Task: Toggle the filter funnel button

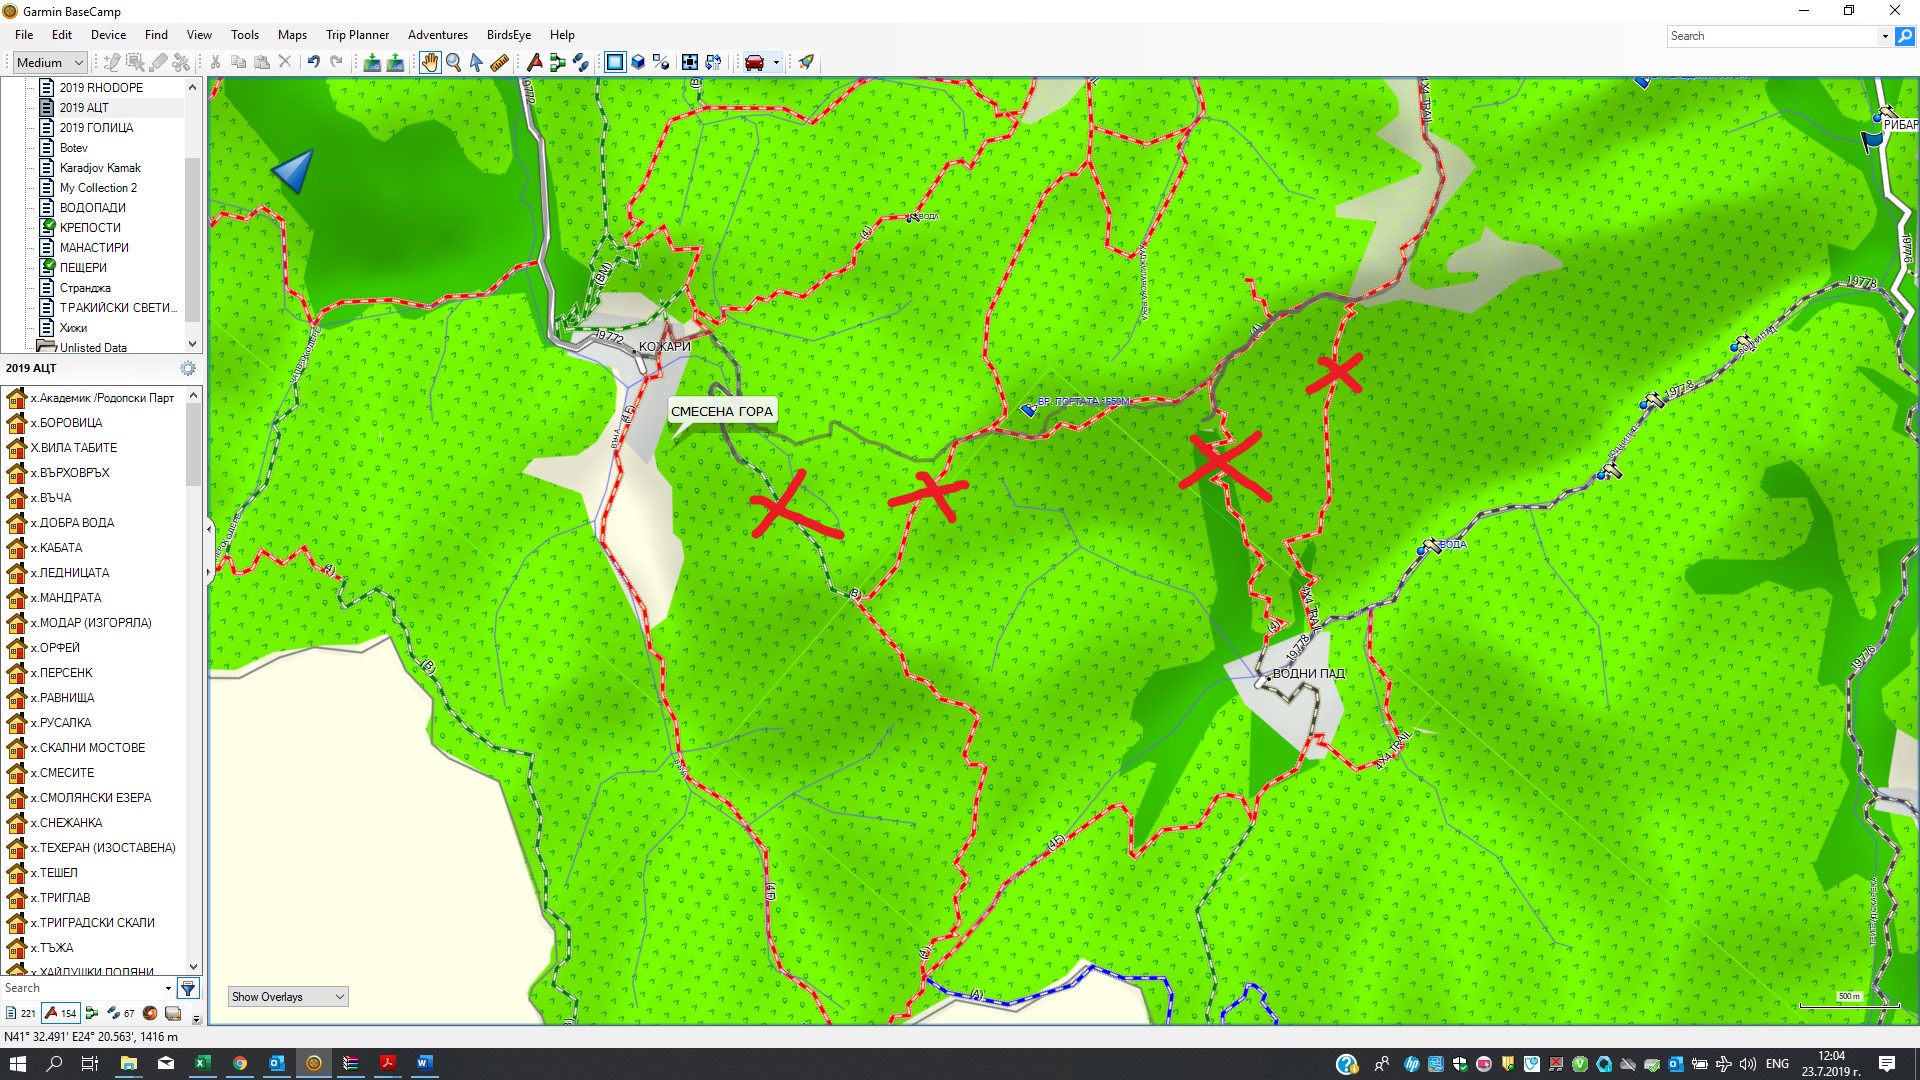Action: click(x=188, y=989)
